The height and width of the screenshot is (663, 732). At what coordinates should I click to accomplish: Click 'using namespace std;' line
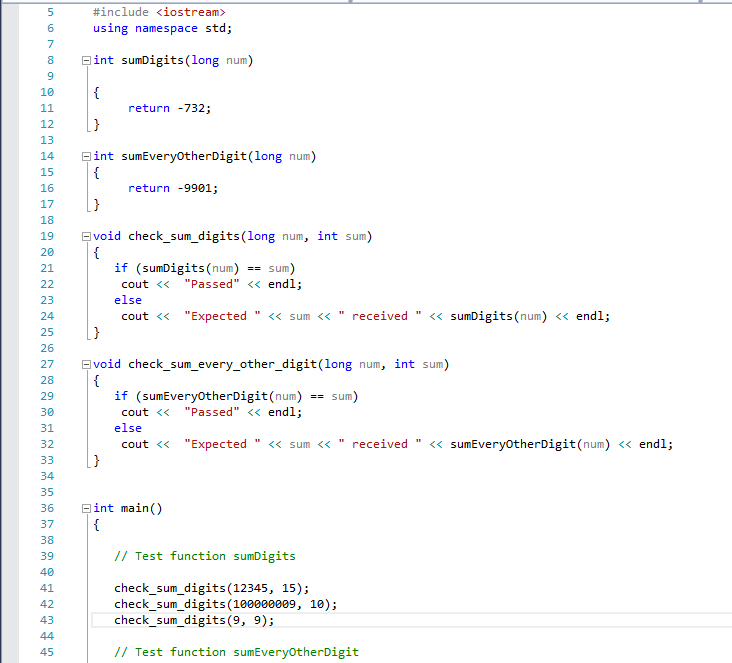point(162,28)
